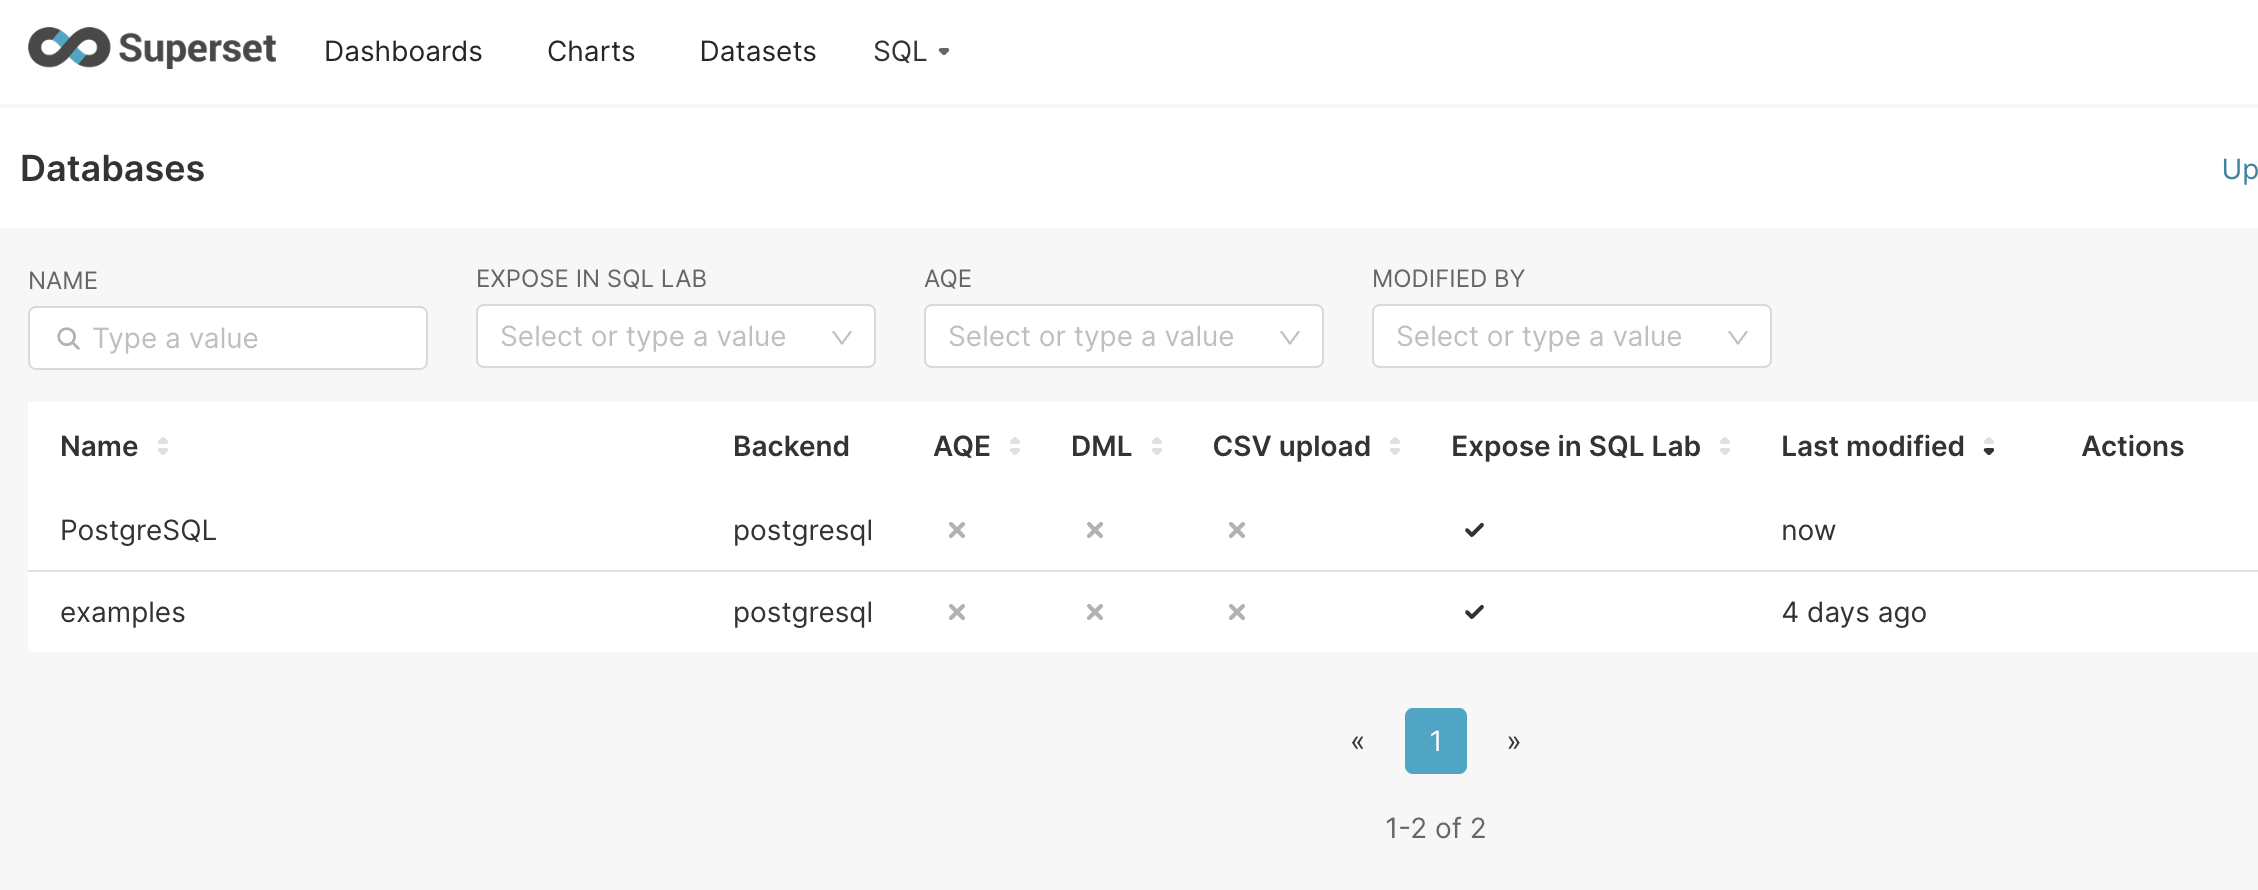Click the Name filter input field
Image resolution: width=2258 pixels, height=890 pixels.
228,337
